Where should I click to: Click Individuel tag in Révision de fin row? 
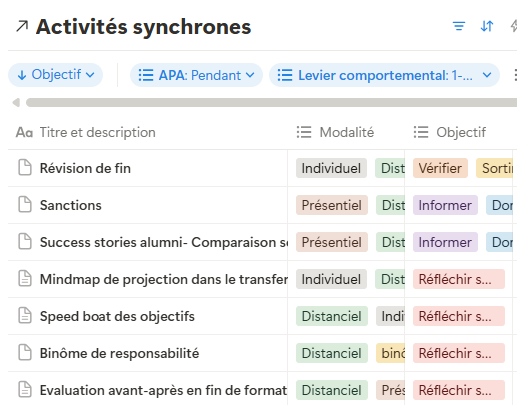(x=331, y=168)
